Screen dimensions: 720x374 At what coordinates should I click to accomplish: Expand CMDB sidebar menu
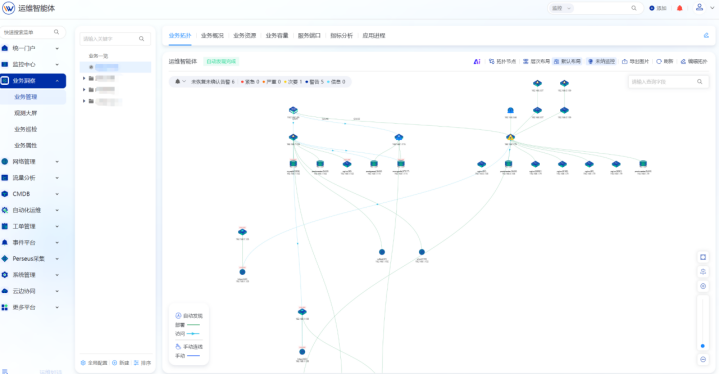[x=32, y=194]
